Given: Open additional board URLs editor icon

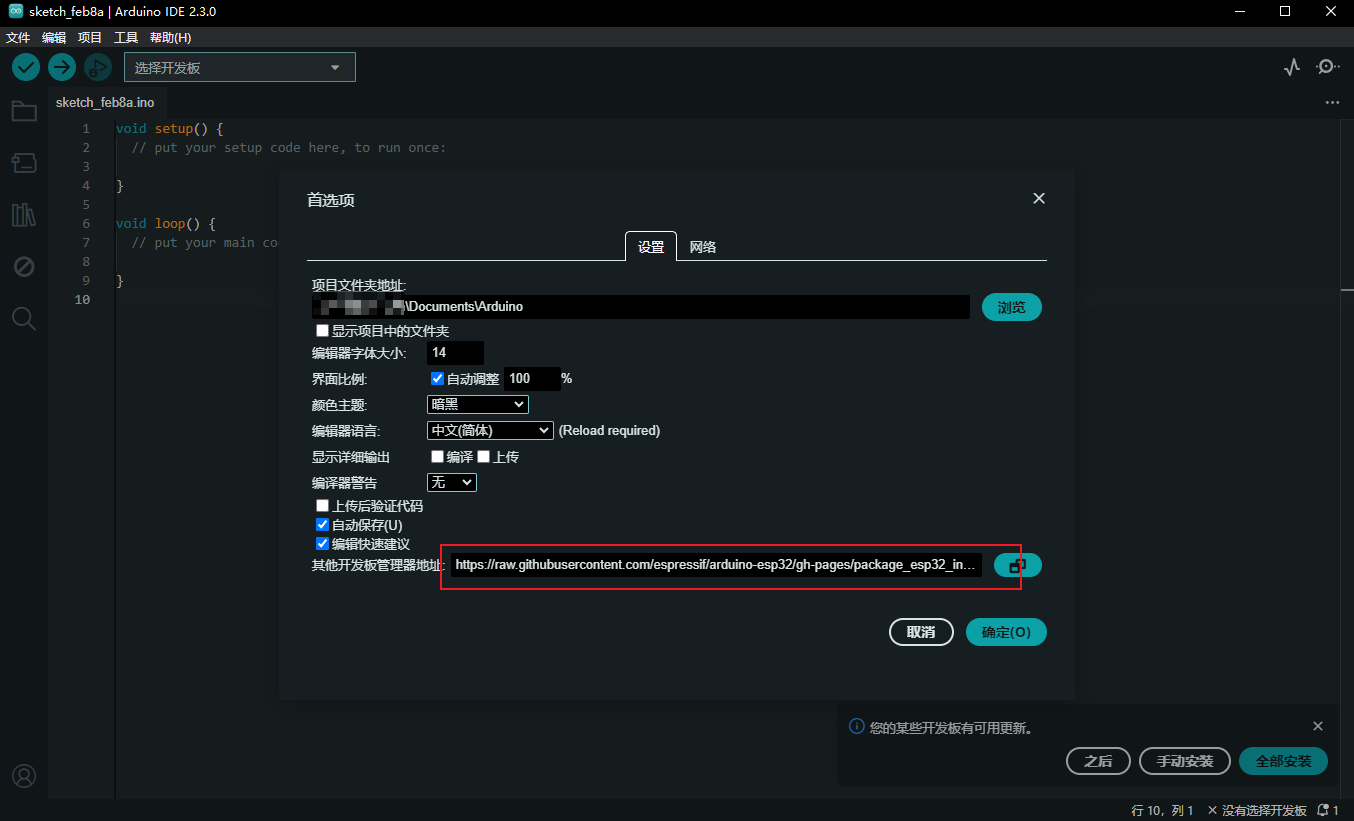Looking at the screenshot, I should coord(1018,565).
